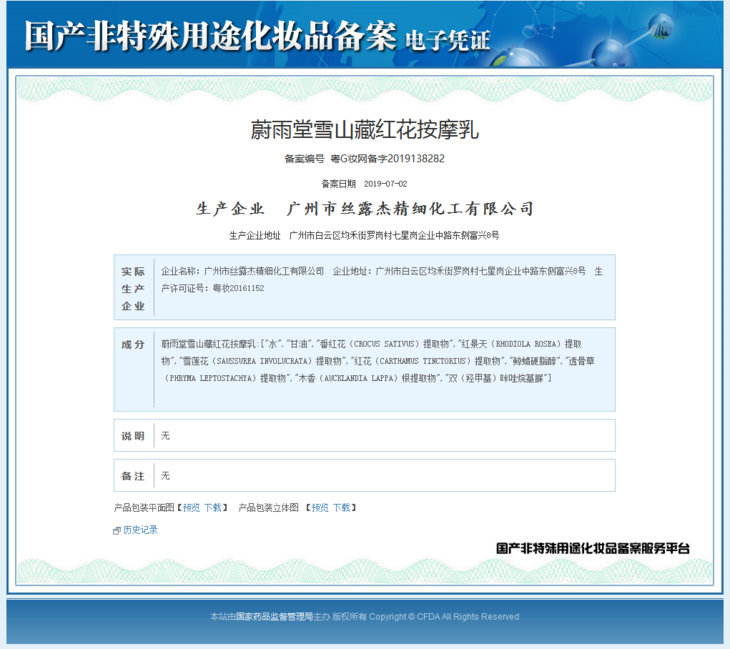Click the 说明 field showing 无
This screenshot has height=649, width=730.
[x=166, y=436]
